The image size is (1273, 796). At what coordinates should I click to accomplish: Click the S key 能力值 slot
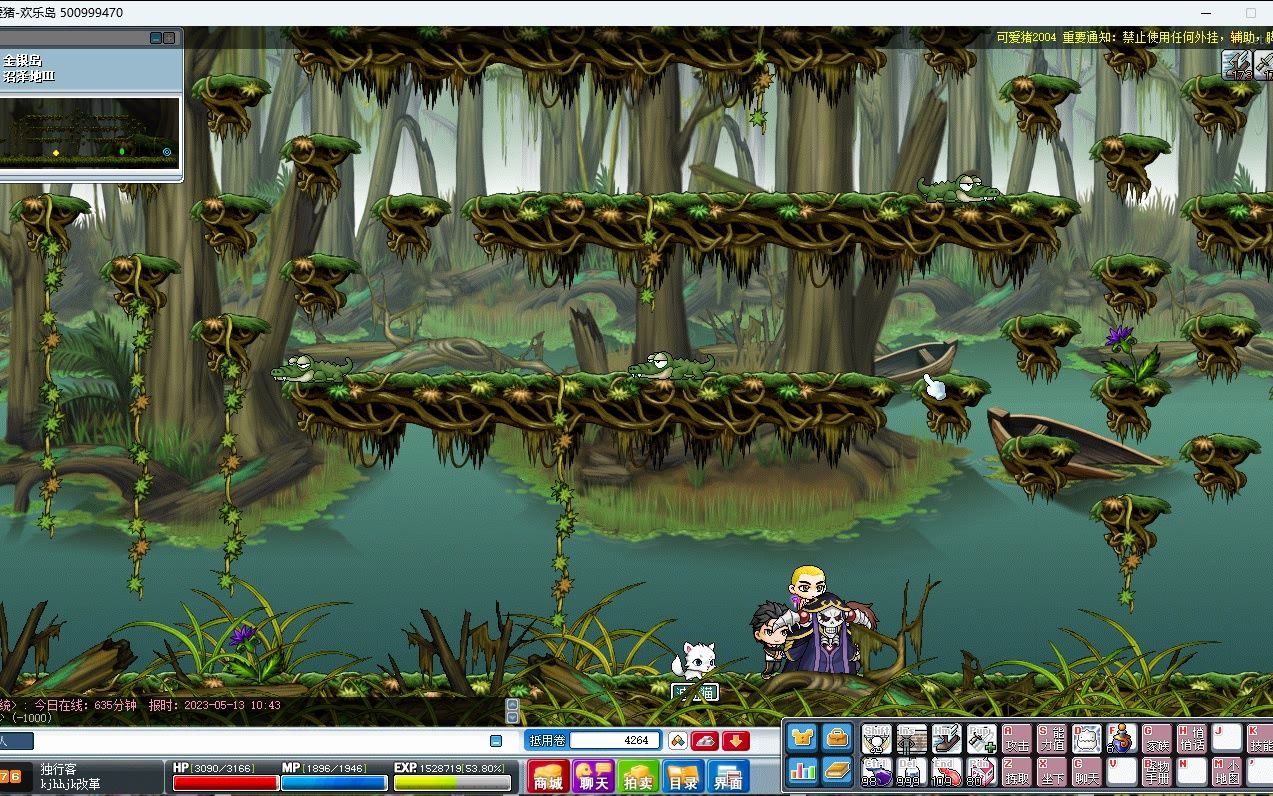1052,739
